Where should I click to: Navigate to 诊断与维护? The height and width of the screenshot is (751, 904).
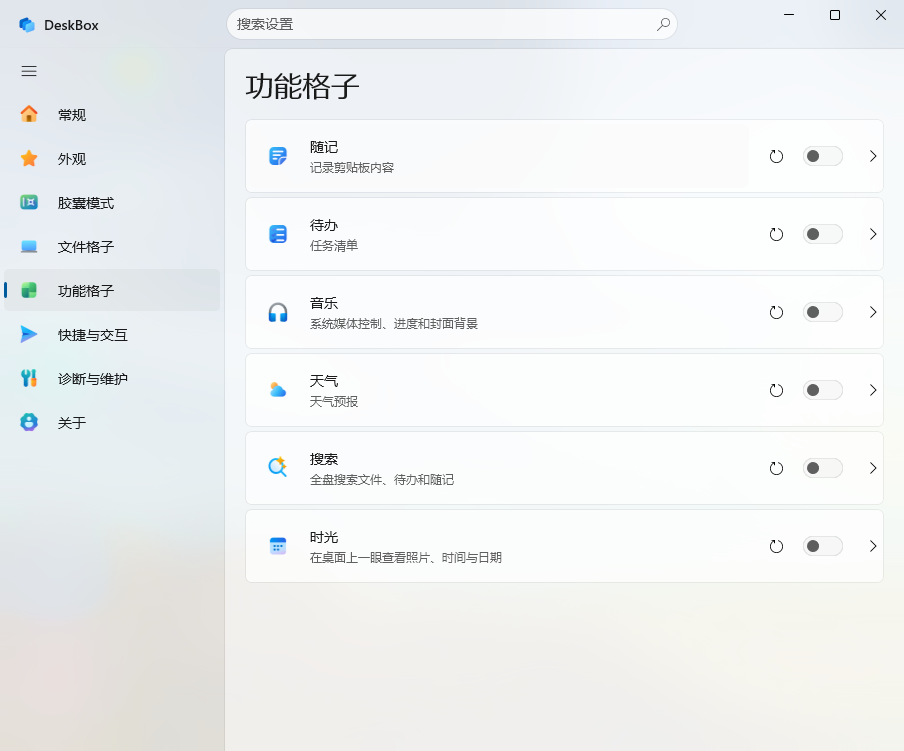point(112,379)
